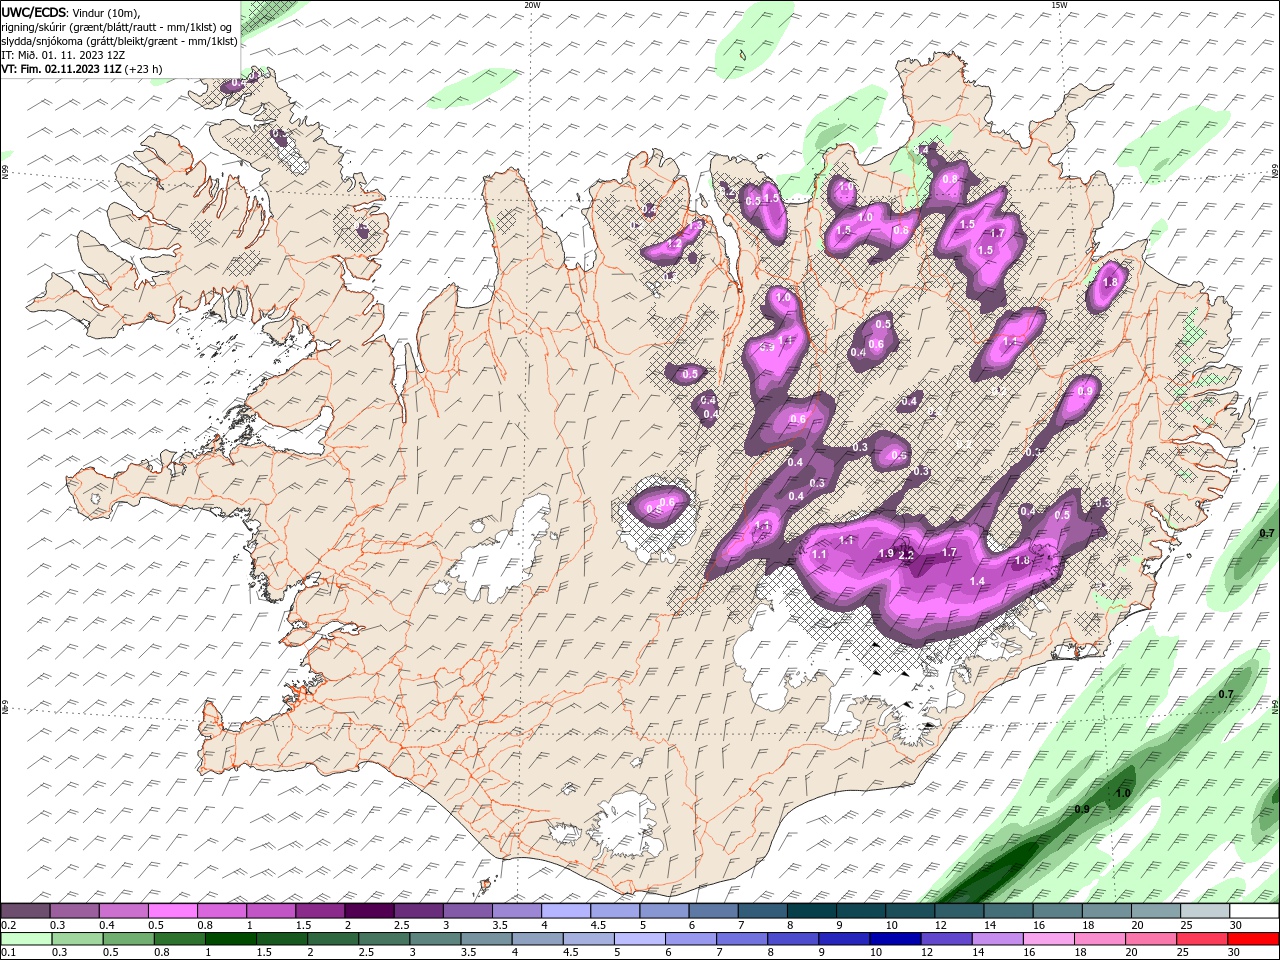Click the crimson rain swatch labelled 25
Image resolution: width=1280 pixels, height=960 pixels.
coord(1201,939)
